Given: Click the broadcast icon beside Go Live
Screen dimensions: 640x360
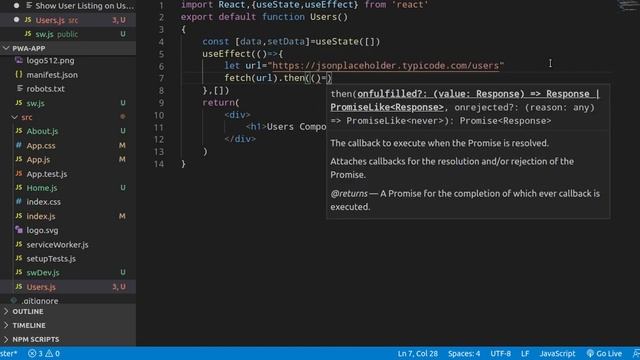Looking at the screenshot, I should click(590, 353).
